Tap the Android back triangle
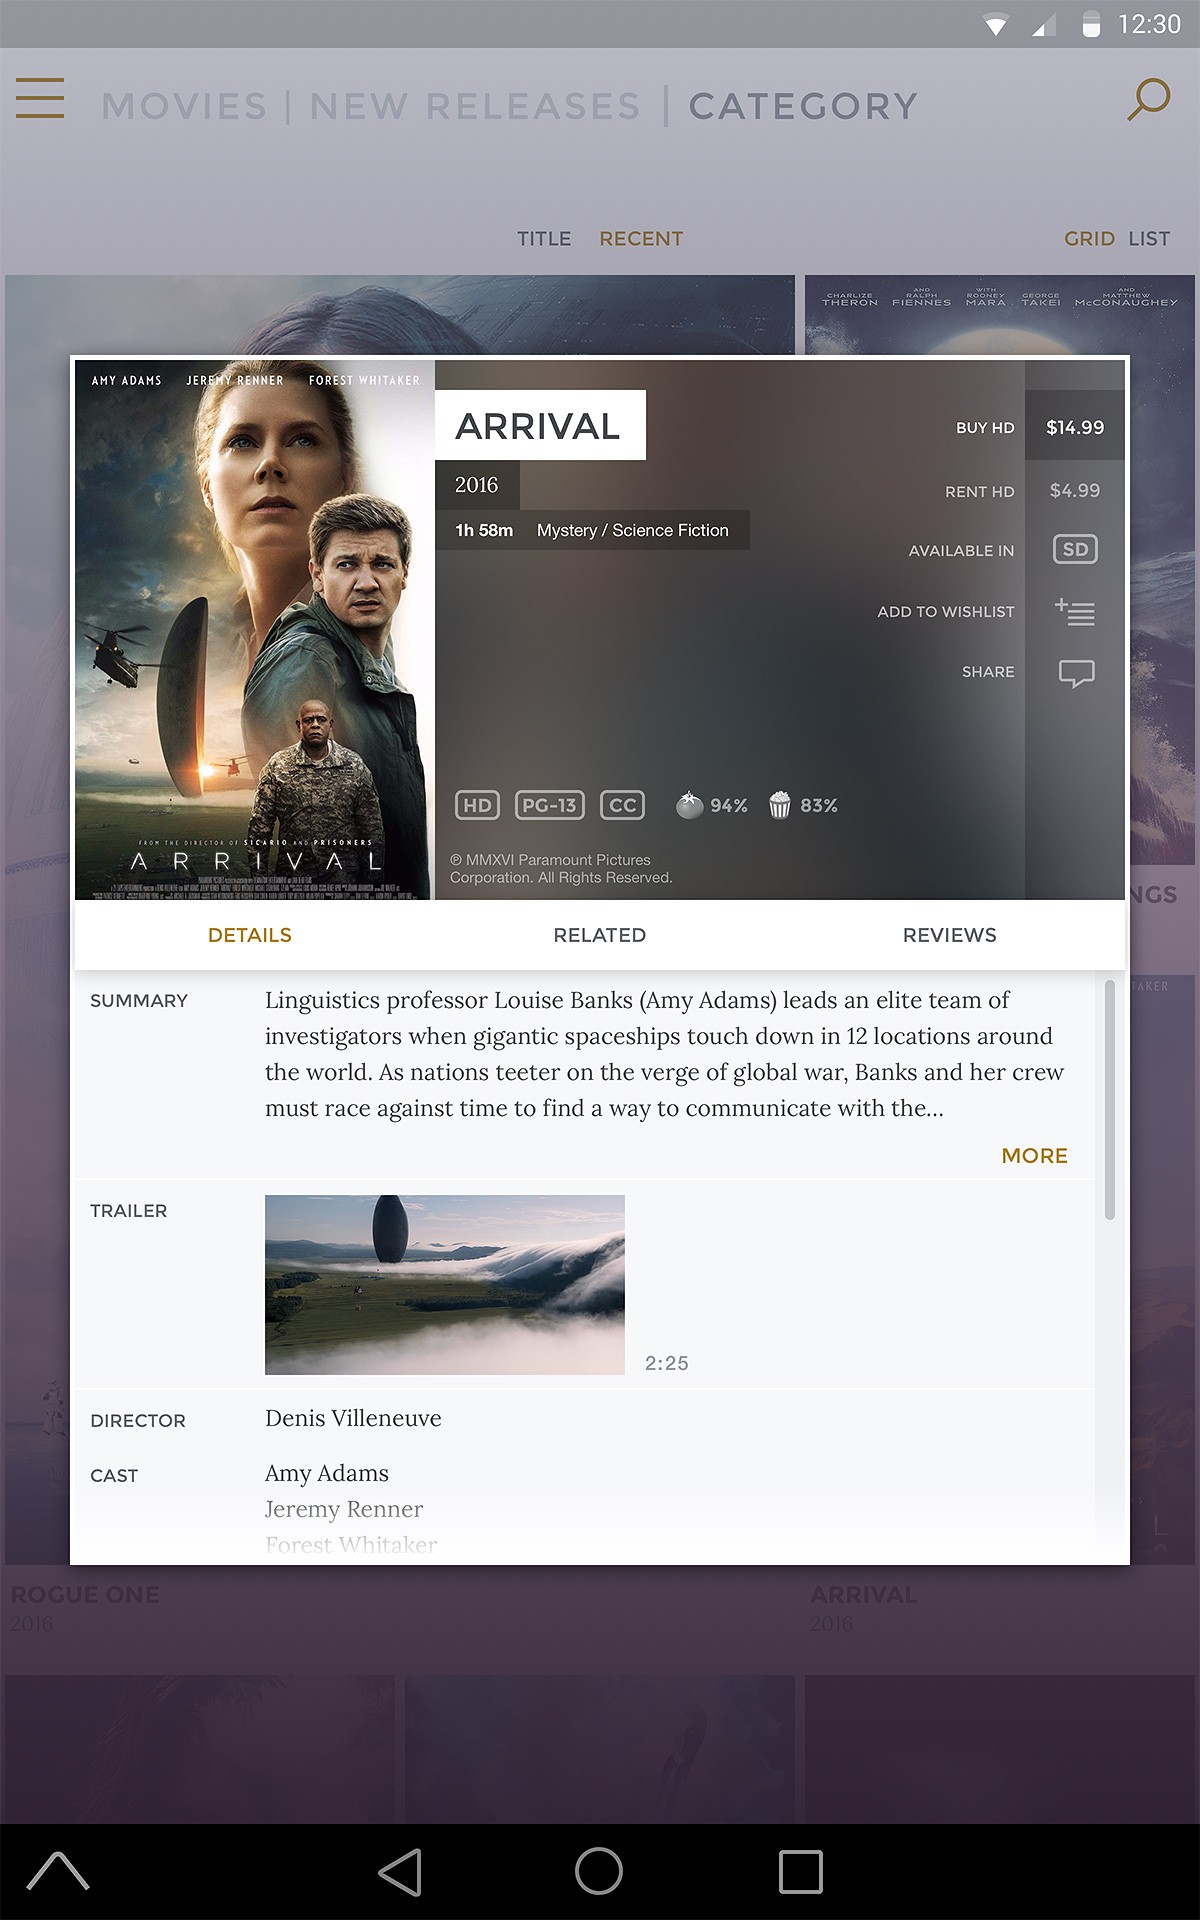The width and height of the screenshot is (1200, 1920). click(x=401, y=1872)
